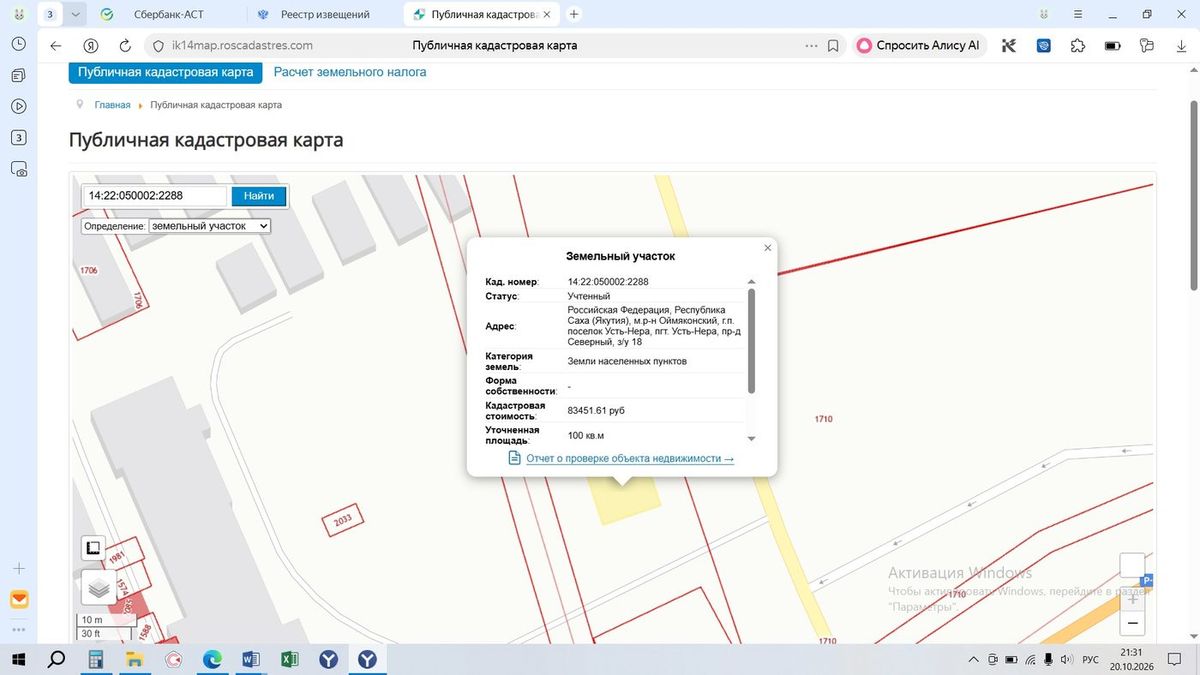
Task: Bookmark the page with bookmark icon
Action: click(x=833, y=46)
